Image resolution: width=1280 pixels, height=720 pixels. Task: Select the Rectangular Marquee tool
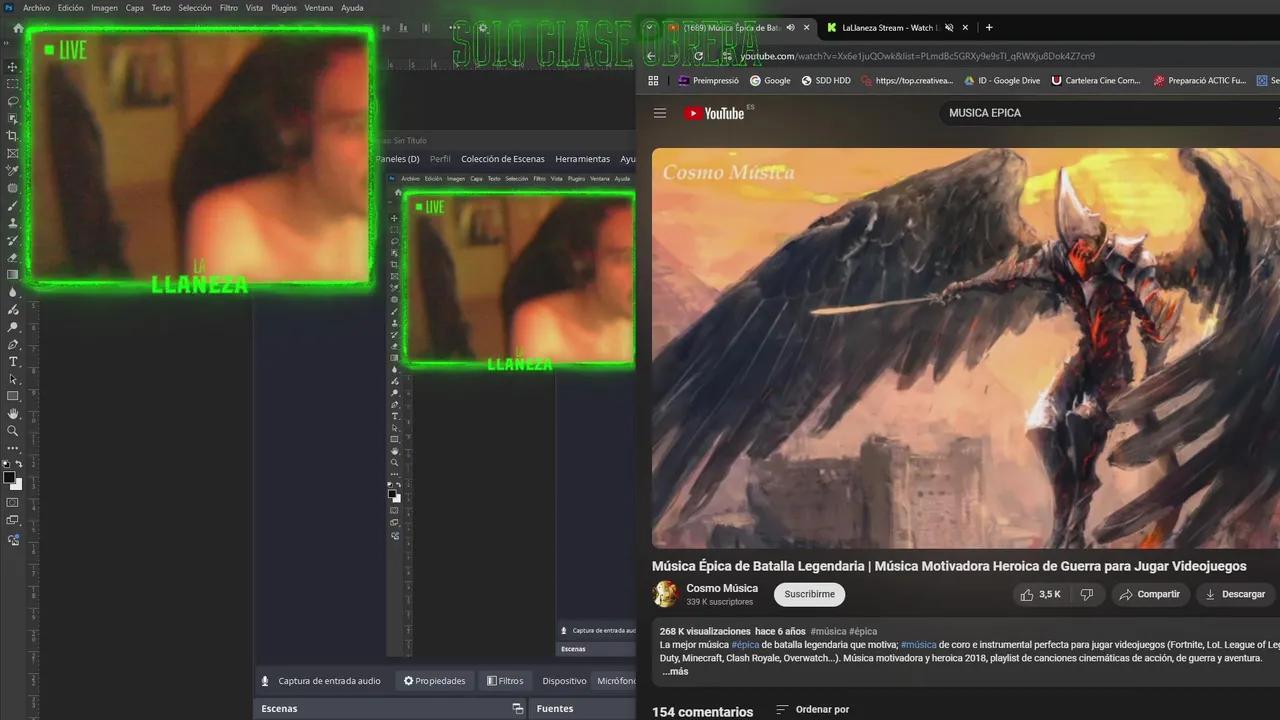pos(13,84)
